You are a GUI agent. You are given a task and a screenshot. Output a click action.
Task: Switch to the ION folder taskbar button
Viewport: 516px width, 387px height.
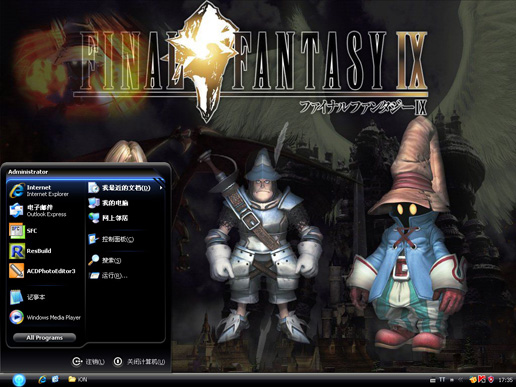click(x=78, y=379)
